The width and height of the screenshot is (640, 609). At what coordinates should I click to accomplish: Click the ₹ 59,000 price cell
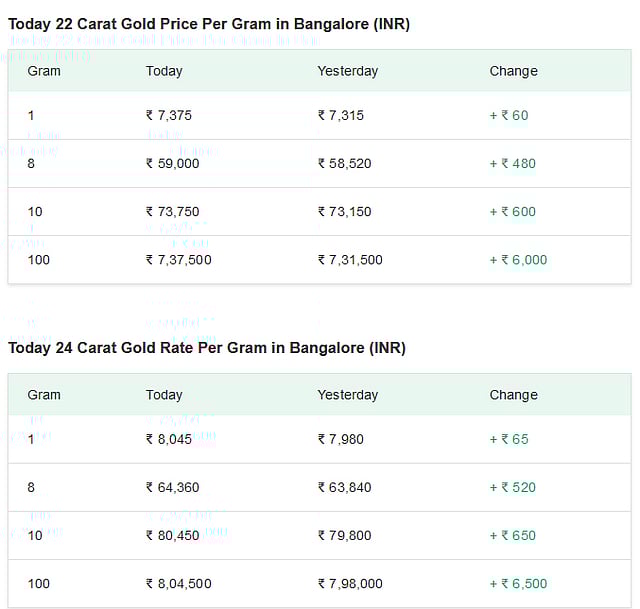point(173,163)
